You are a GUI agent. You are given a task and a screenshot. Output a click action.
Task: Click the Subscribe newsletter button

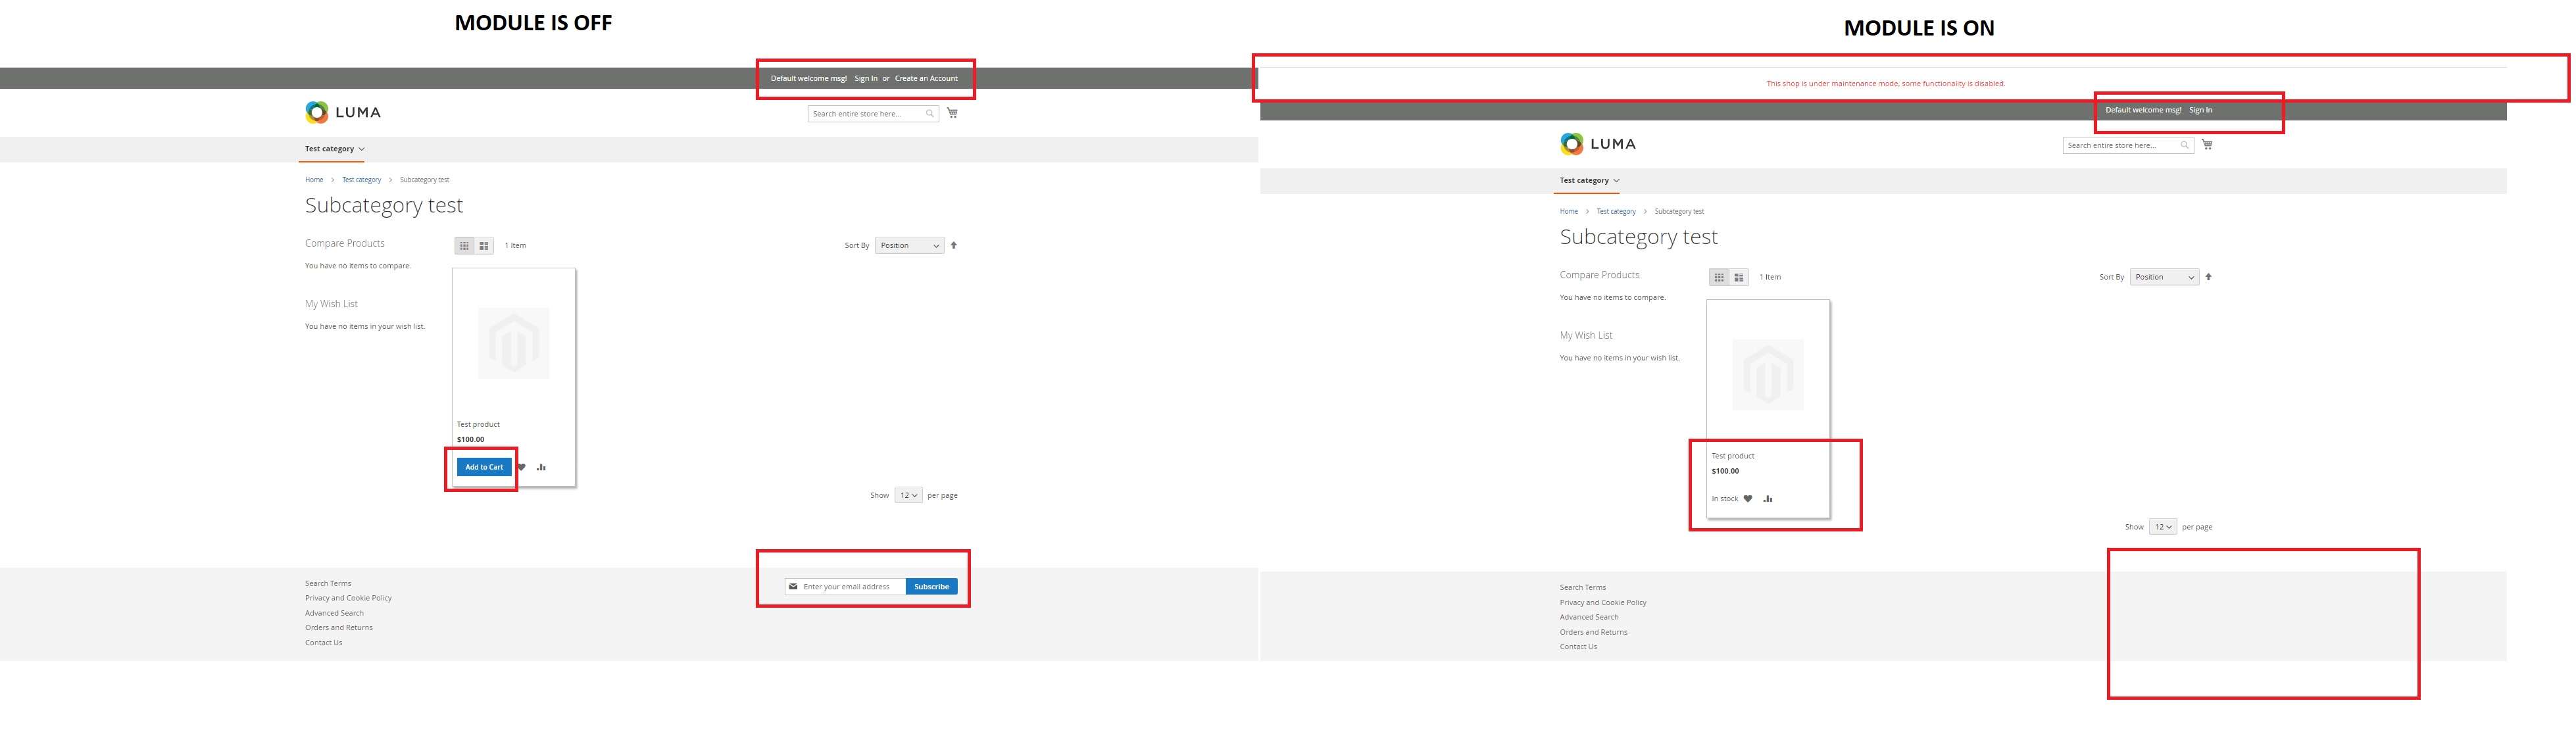(x=931, y=587)
